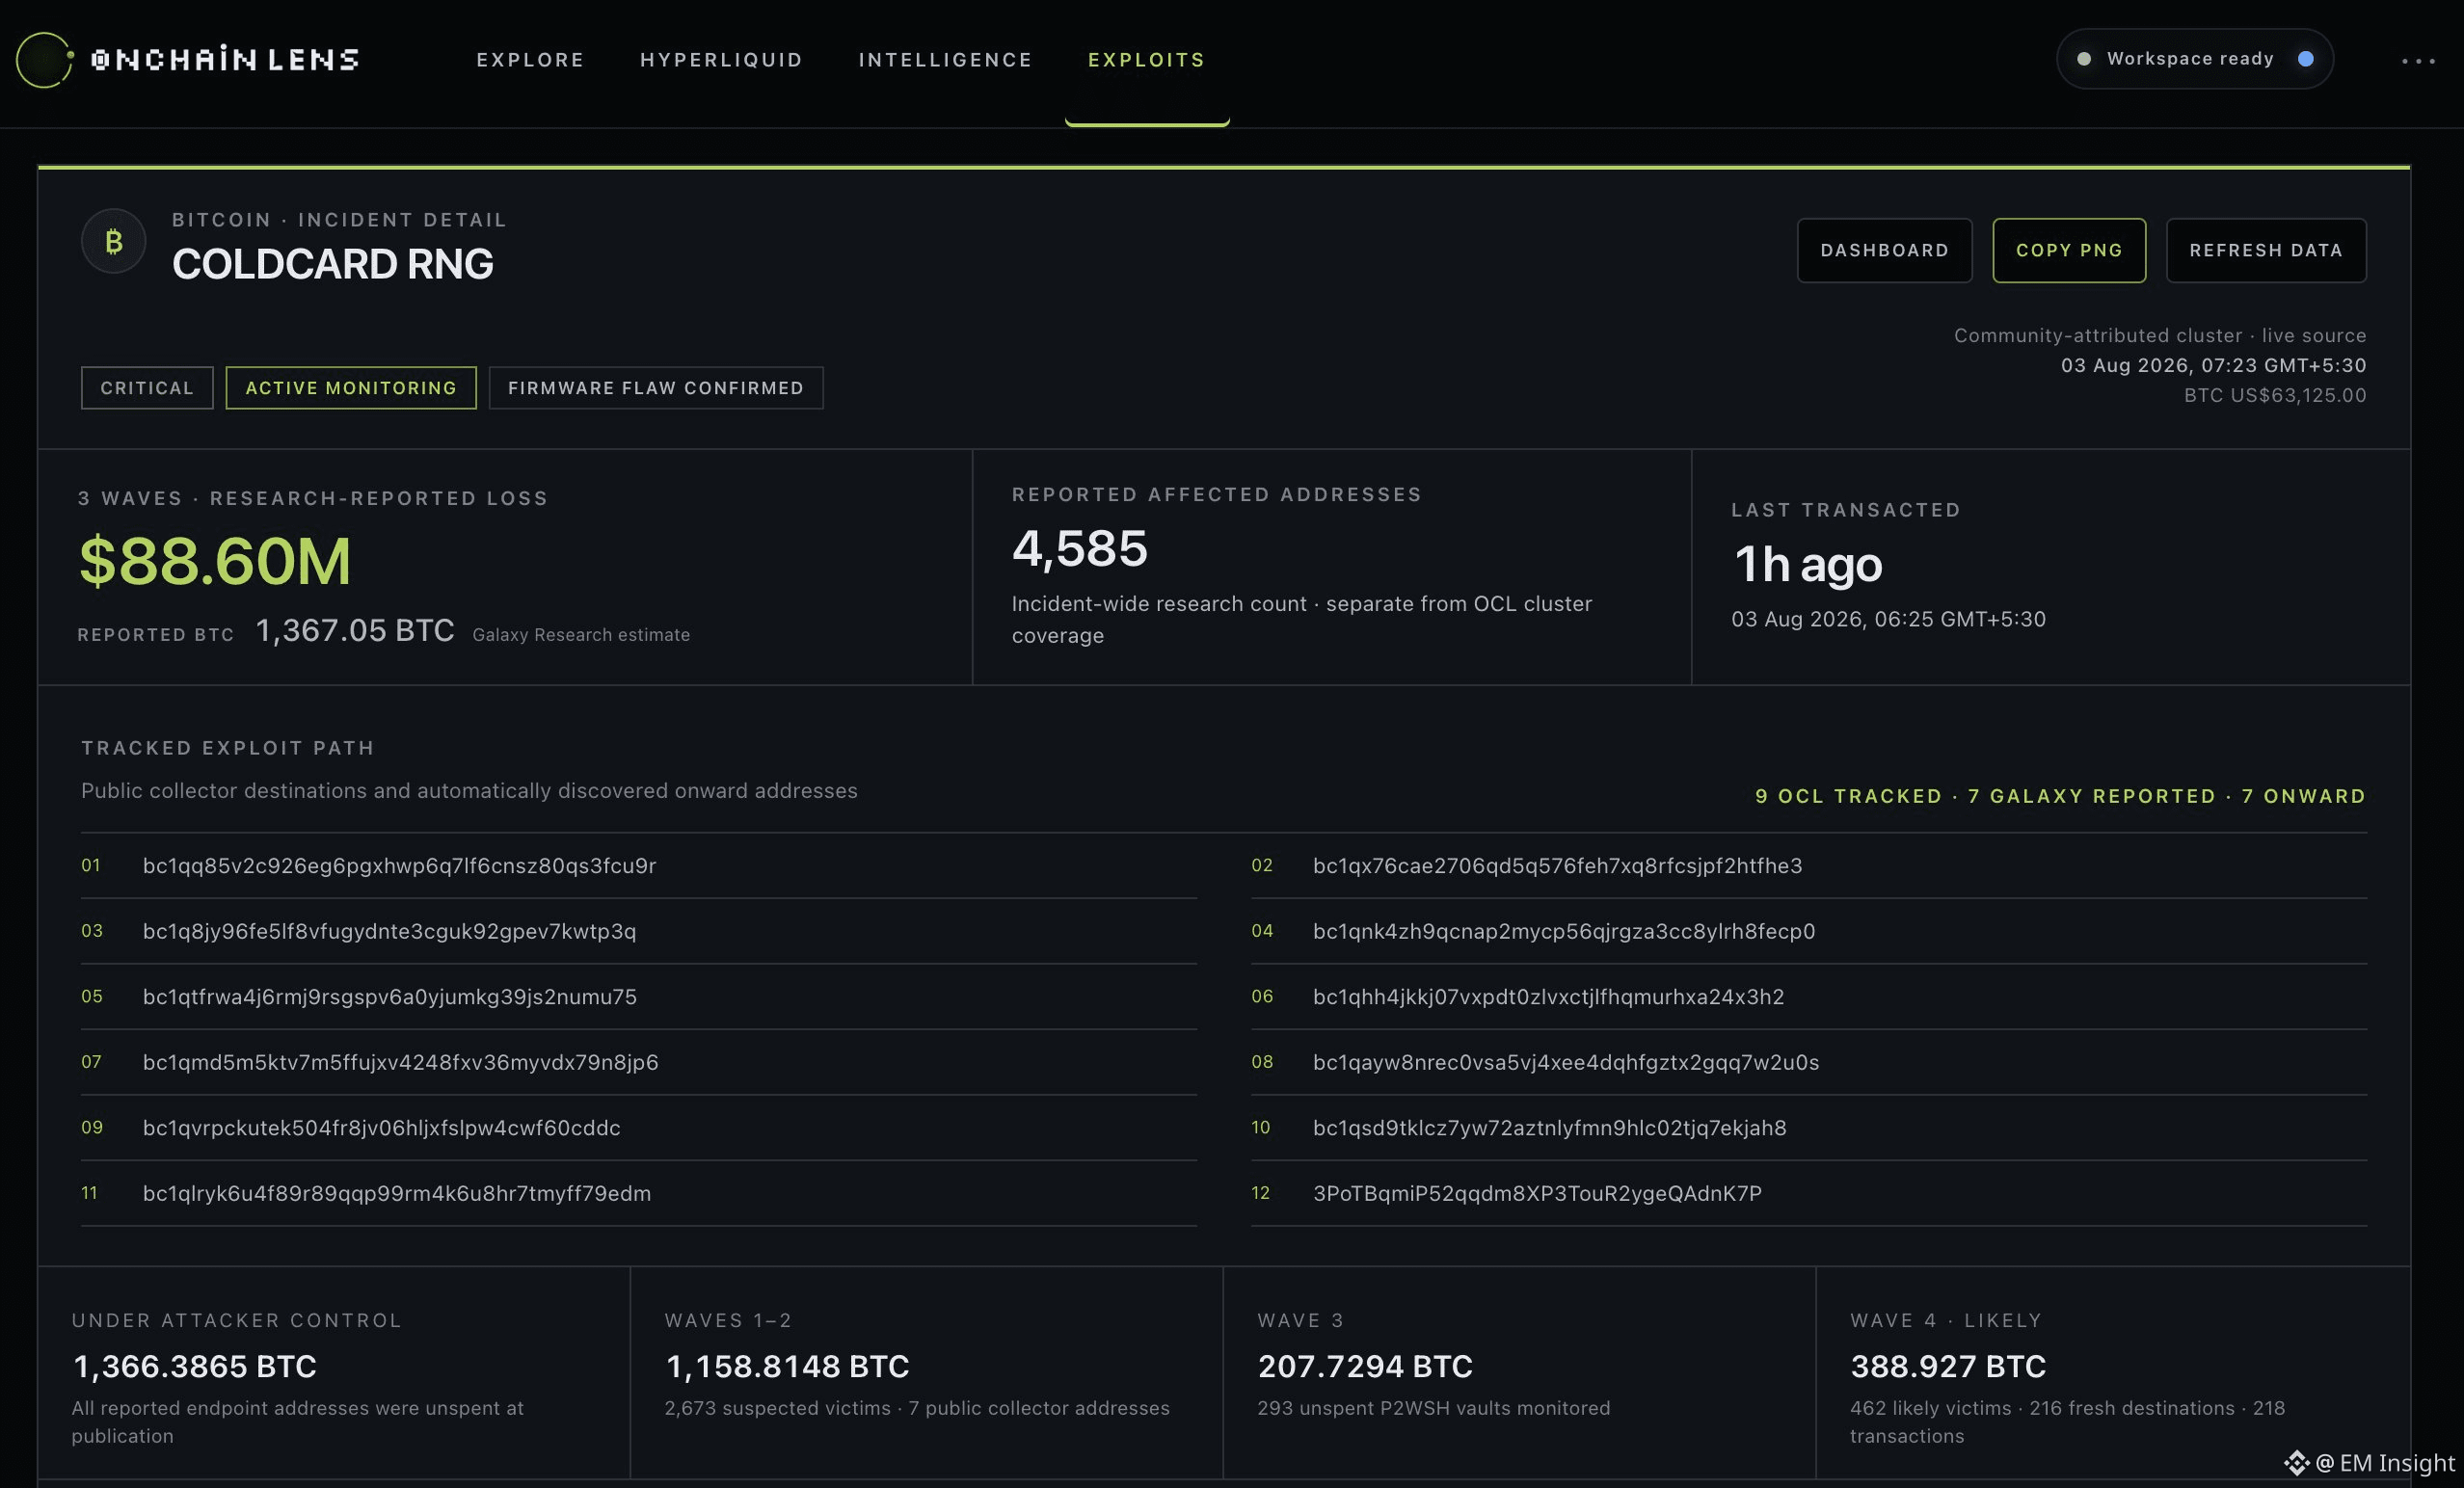Click the 293 unspent P2WSH vaults note
The width and height of the screenshot is (2464, 1488).
(x=1434, y=1408)
